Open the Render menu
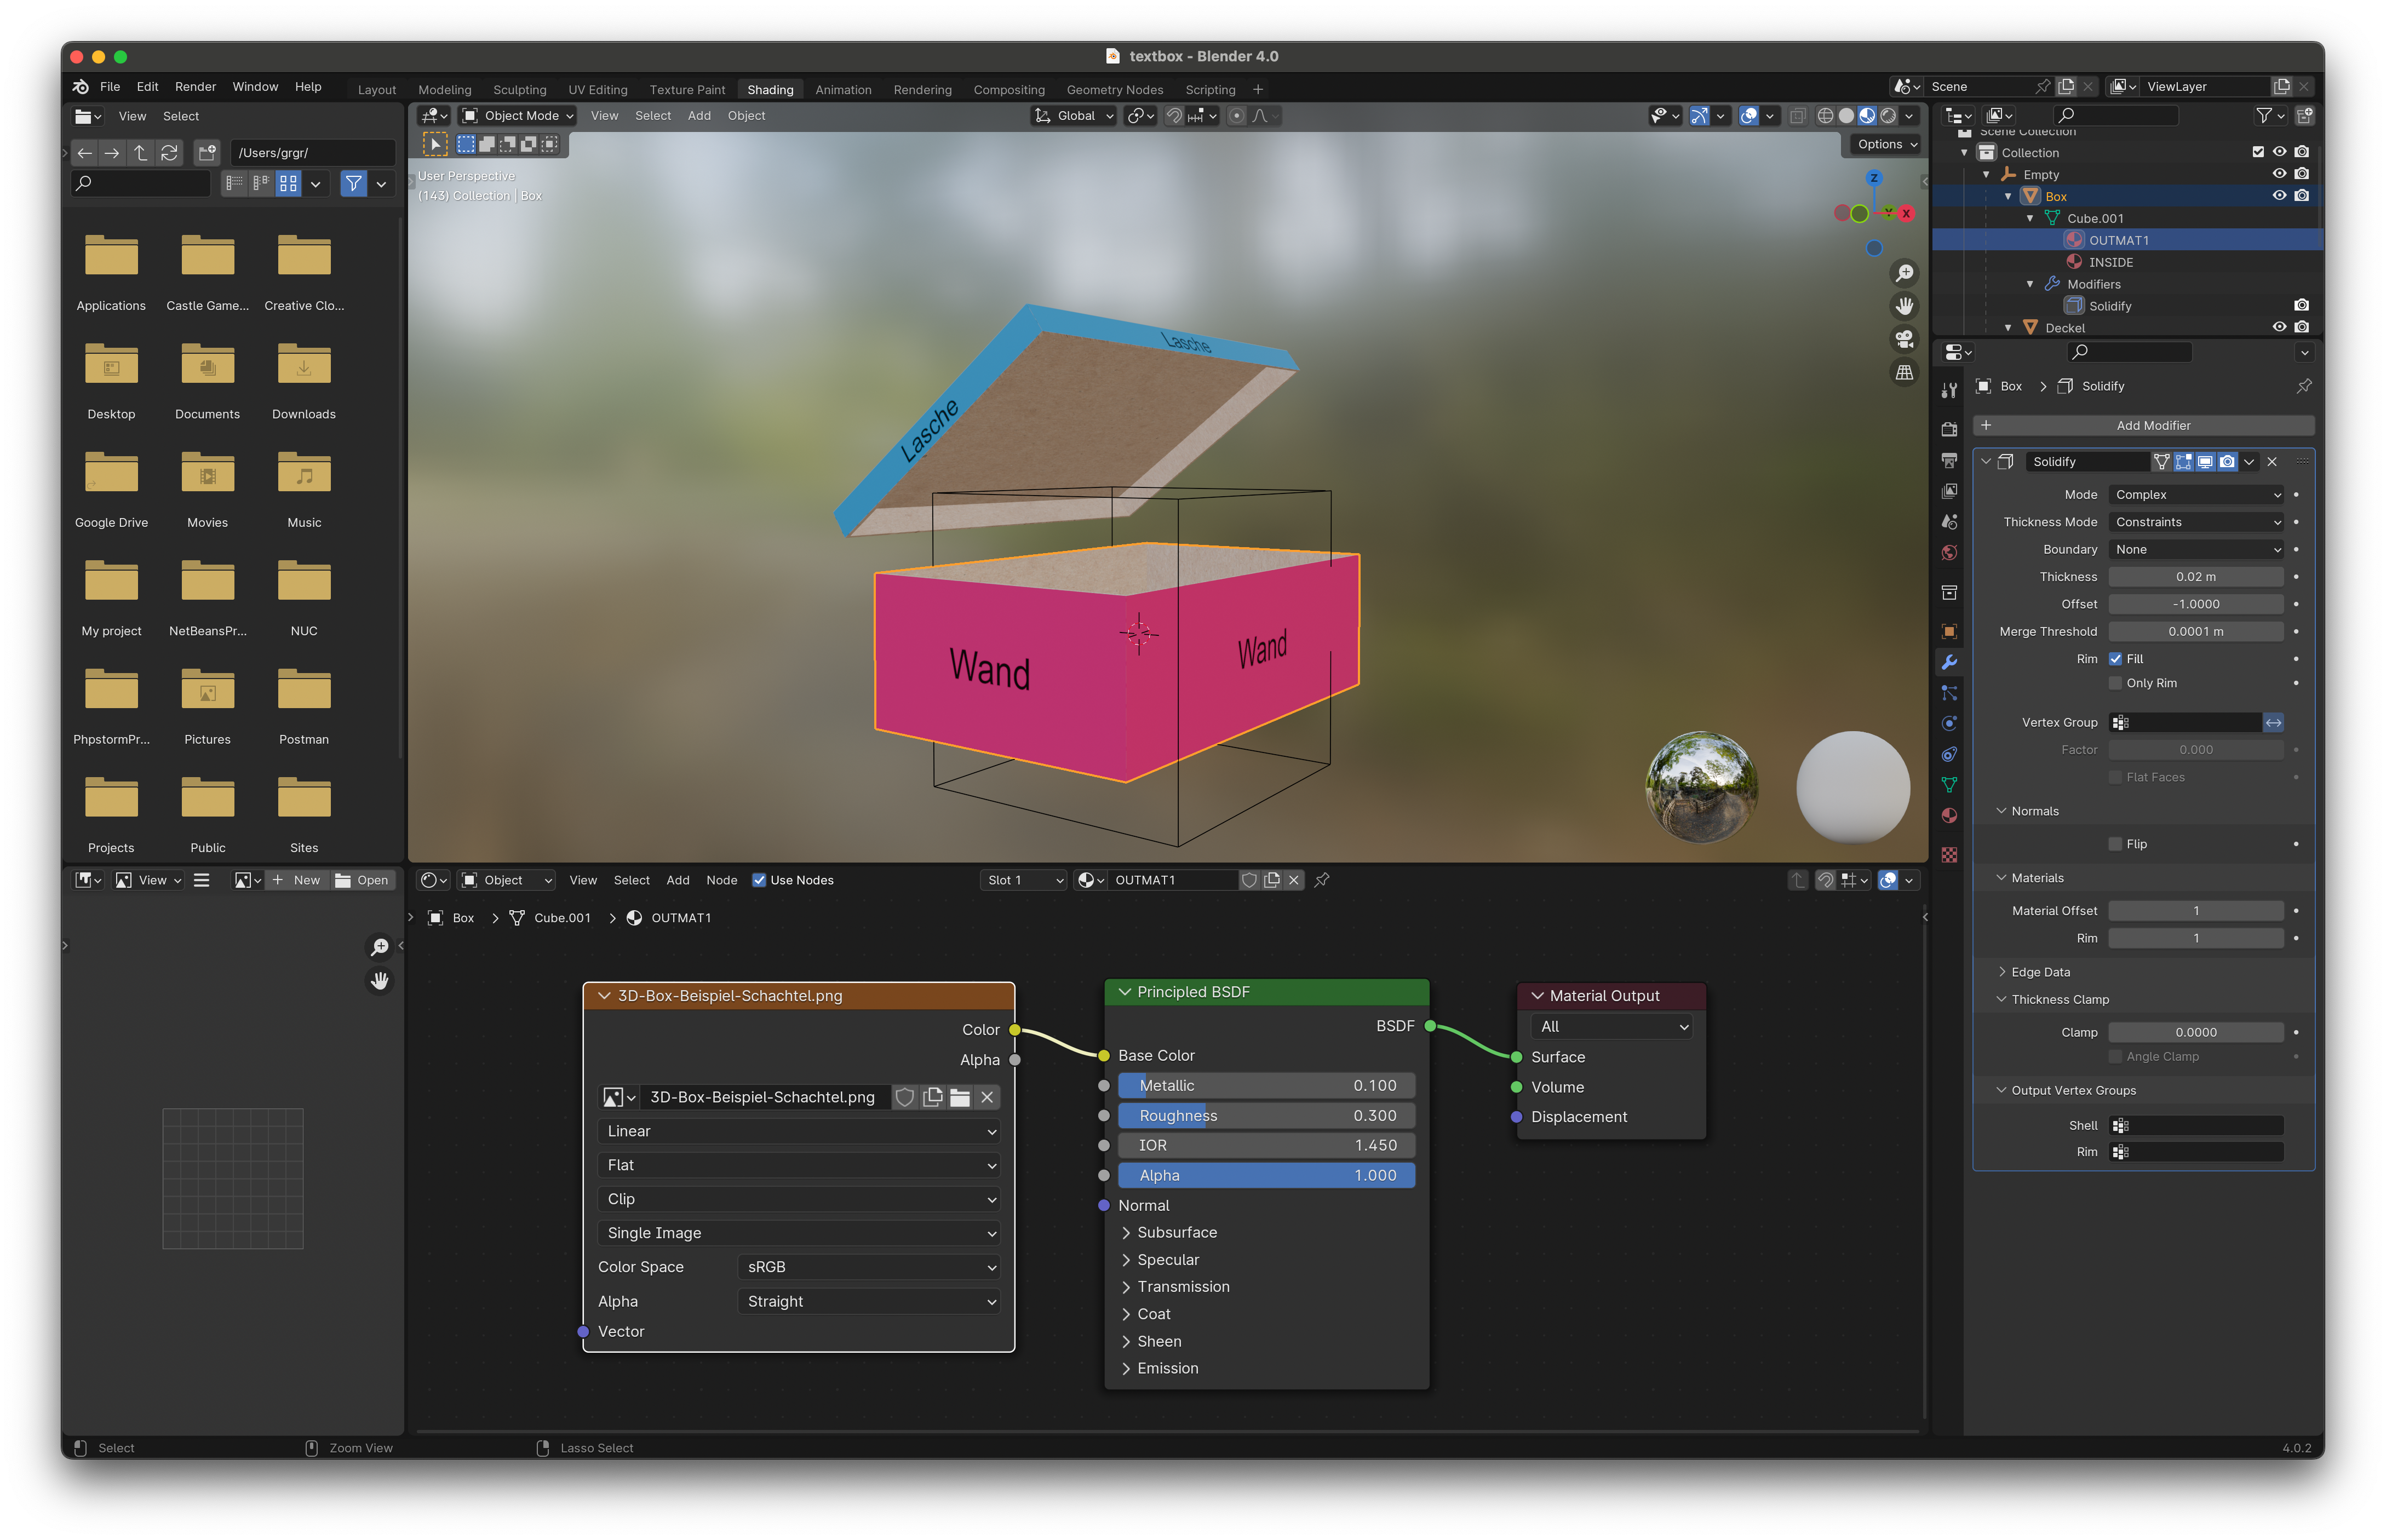This screenshot has width=2386, height=1540. [195, 87]
